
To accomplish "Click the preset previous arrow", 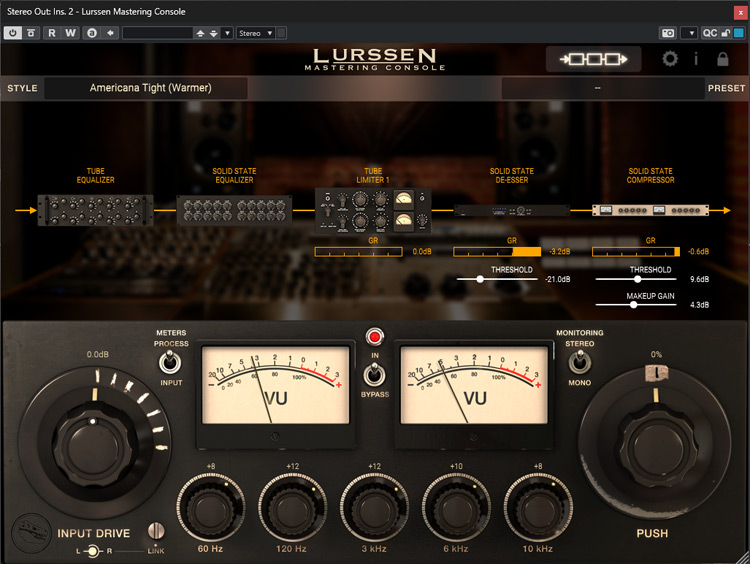I will point(200,33).
